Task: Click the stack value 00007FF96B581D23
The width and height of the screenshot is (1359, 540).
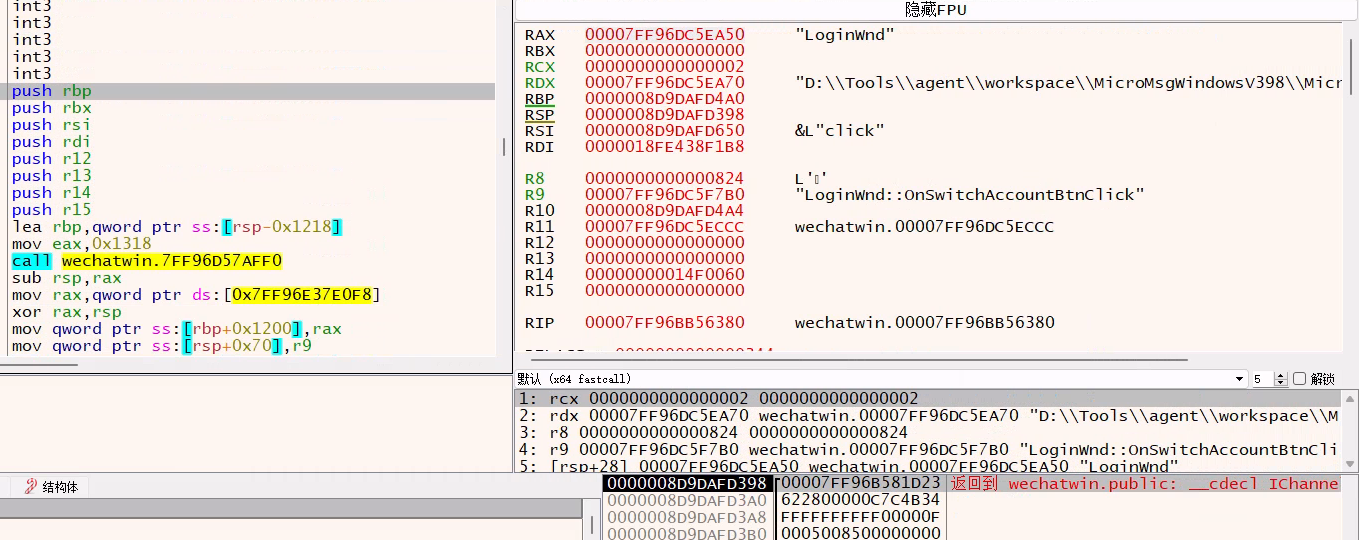Action: pos(860,483)
